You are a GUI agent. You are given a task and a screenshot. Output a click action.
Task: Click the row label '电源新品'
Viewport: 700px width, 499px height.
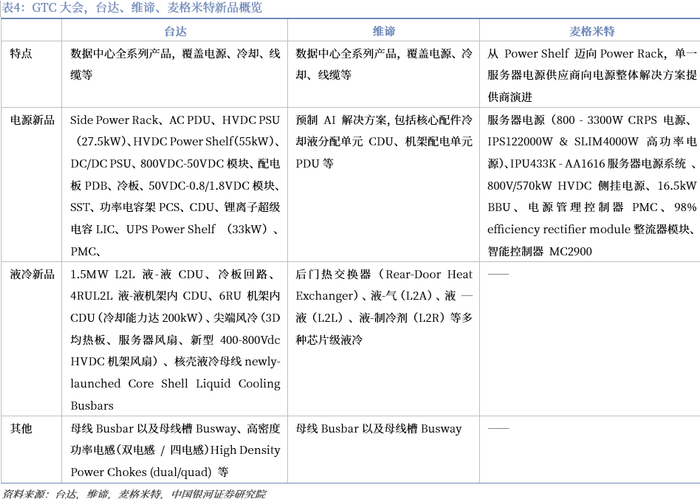point(32,120)
